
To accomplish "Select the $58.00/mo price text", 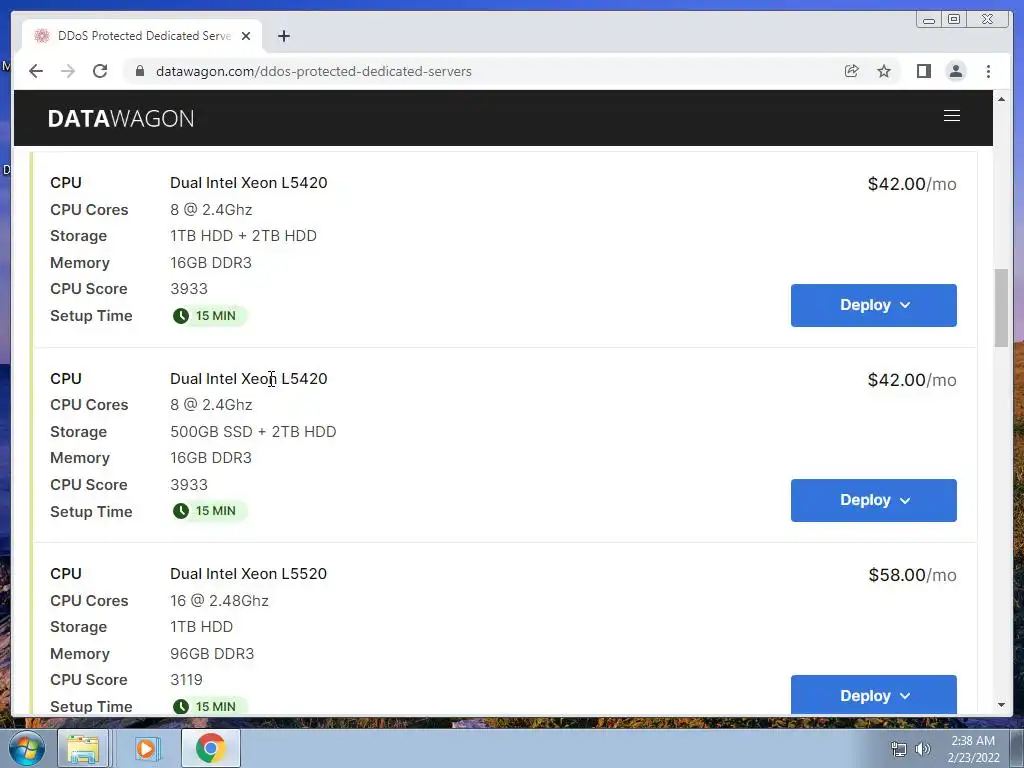I will point(912,575).
